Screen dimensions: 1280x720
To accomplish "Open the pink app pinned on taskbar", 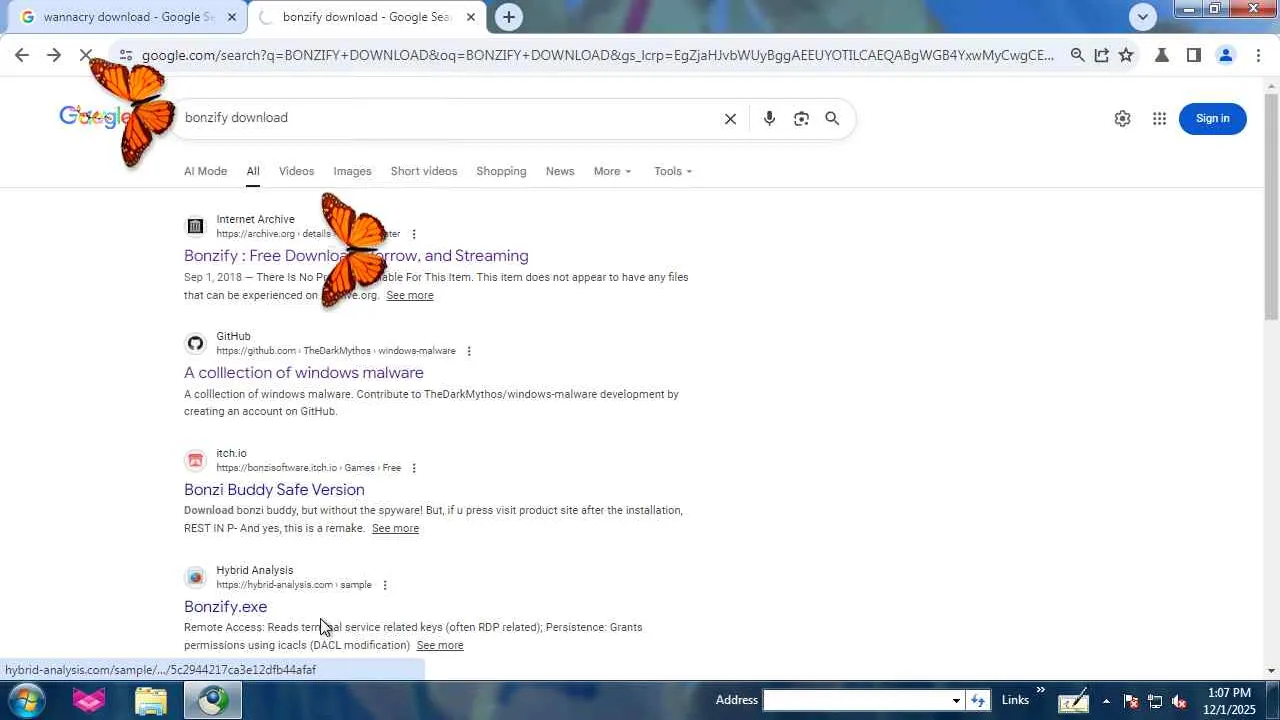I will coord(89,700).
